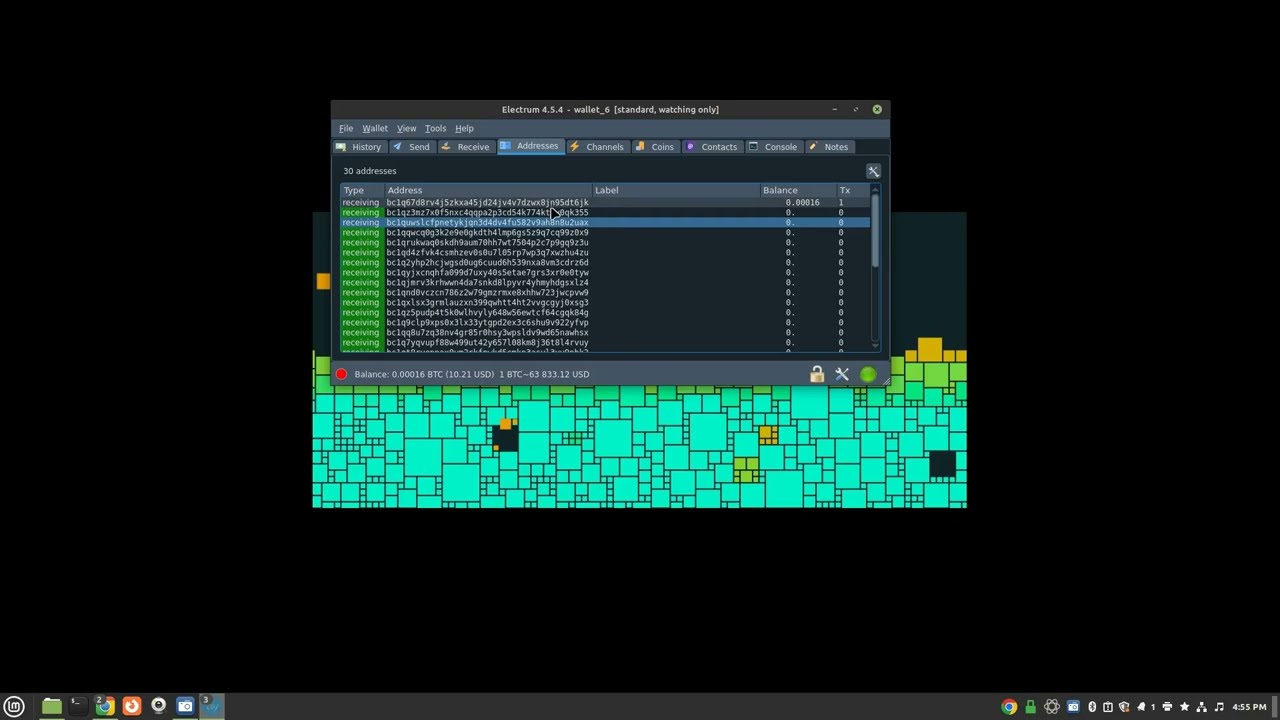The height and width of the screenshot is (720, 1280).
Task: Launch the terminal from the panel
Action: click(x=78, y=706)
